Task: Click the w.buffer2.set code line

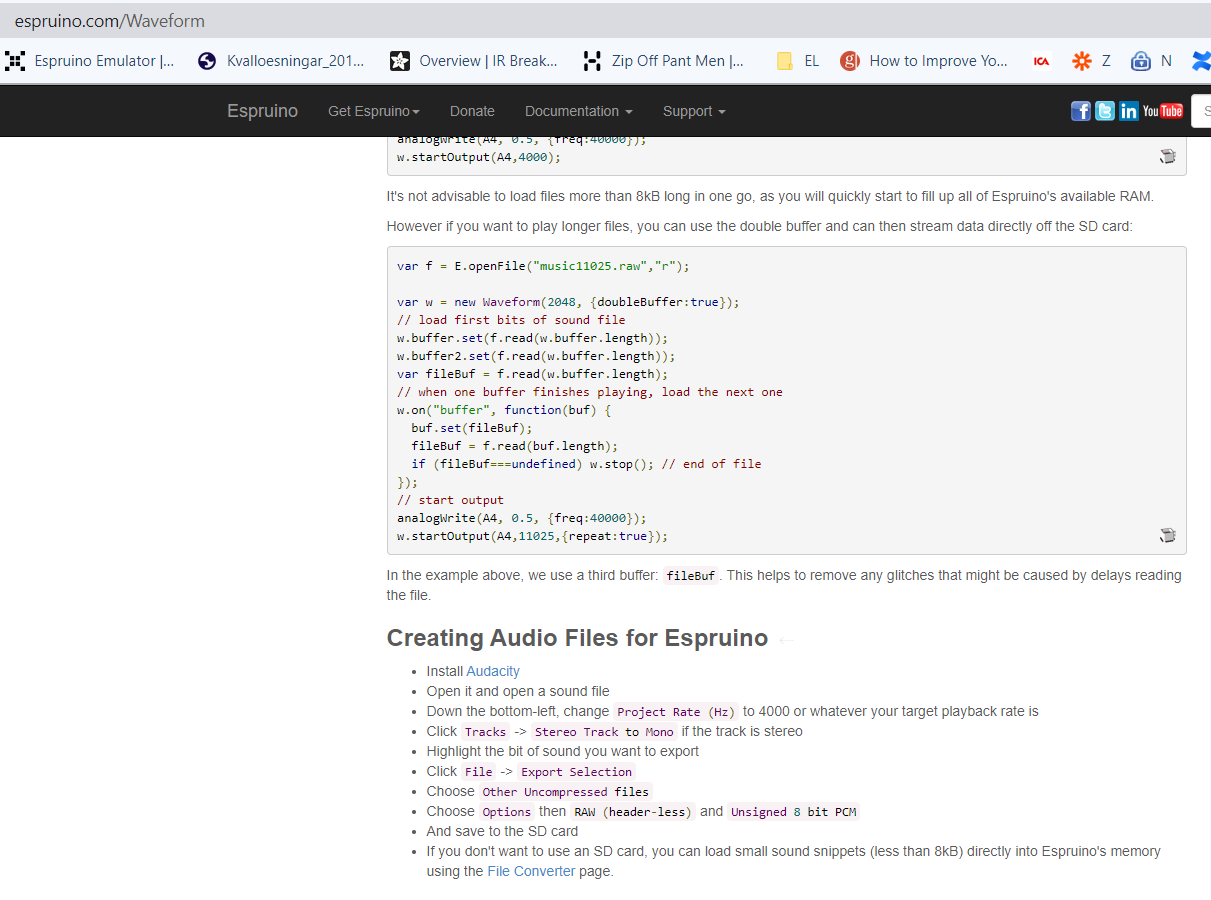Action: tap(536, 356)
